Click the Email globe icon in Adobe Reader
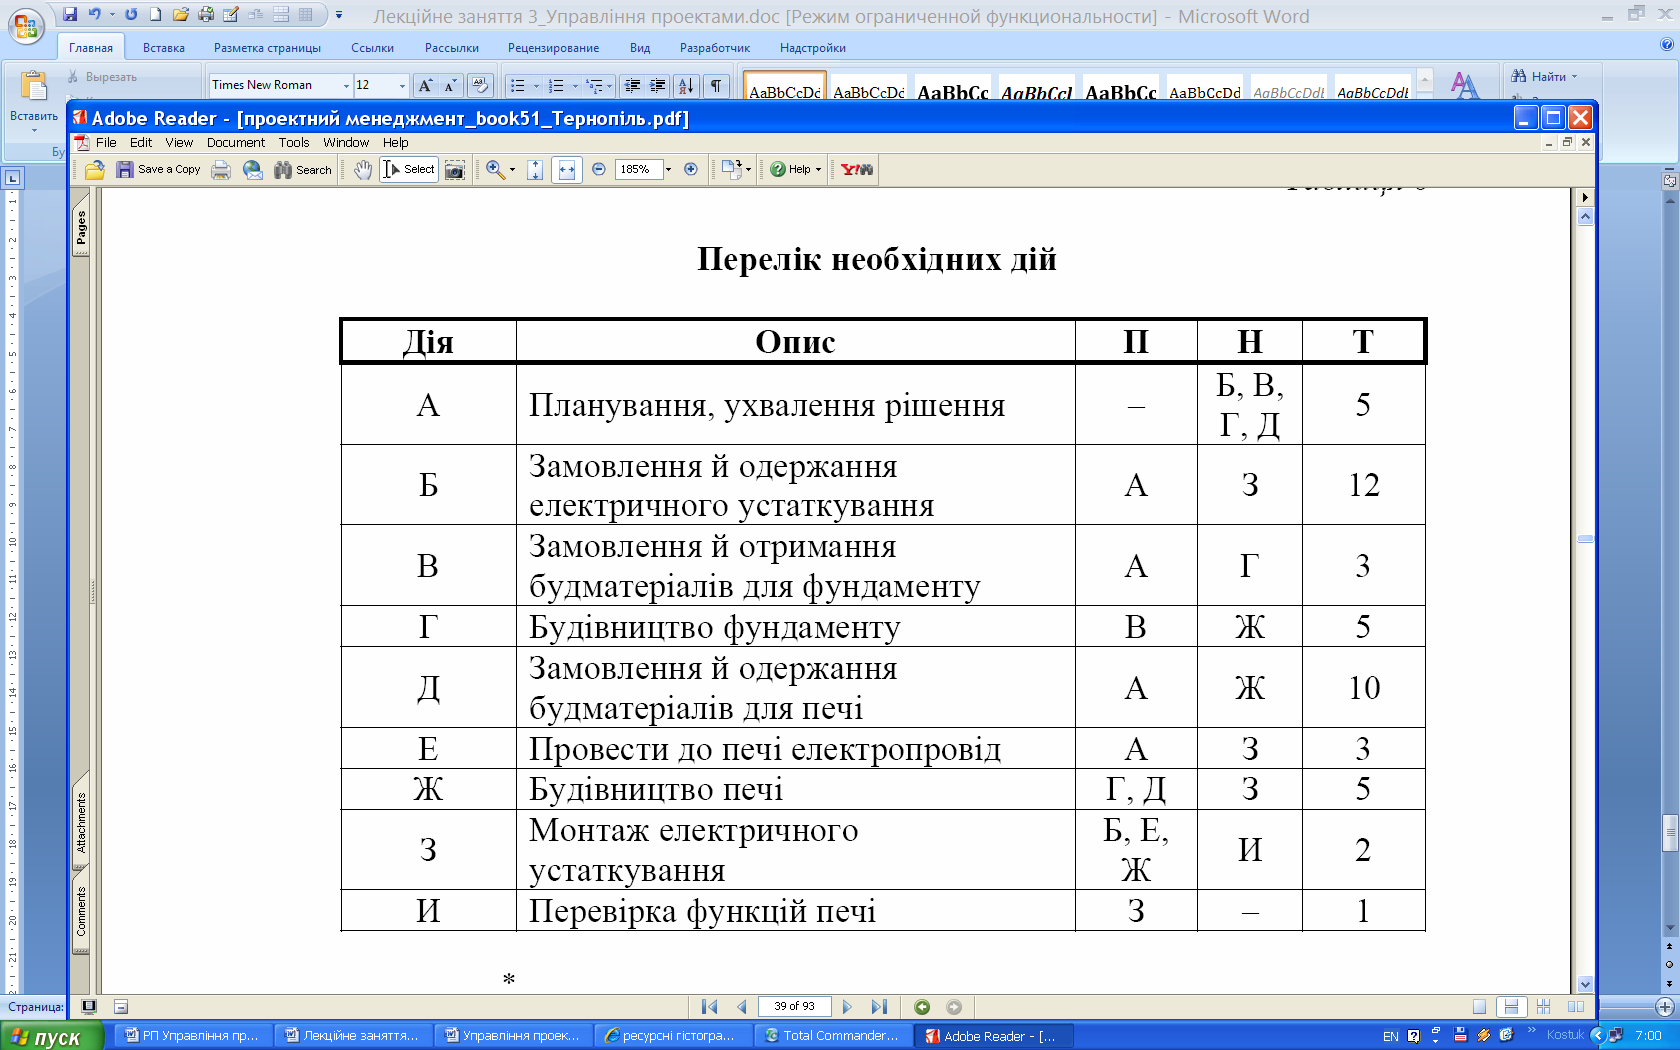The image size is (1680, 1050). (x=253, y=170)
